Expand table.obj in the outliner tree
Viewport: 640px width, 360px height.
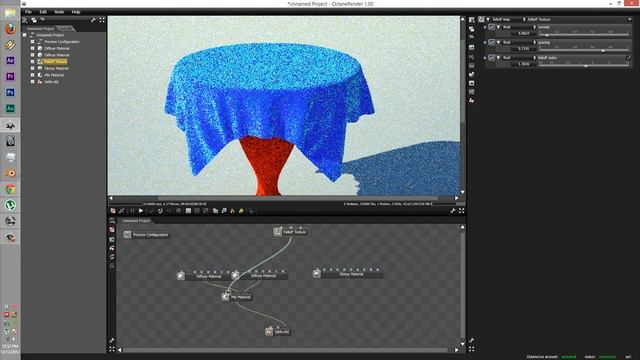(x=33, y=82)
